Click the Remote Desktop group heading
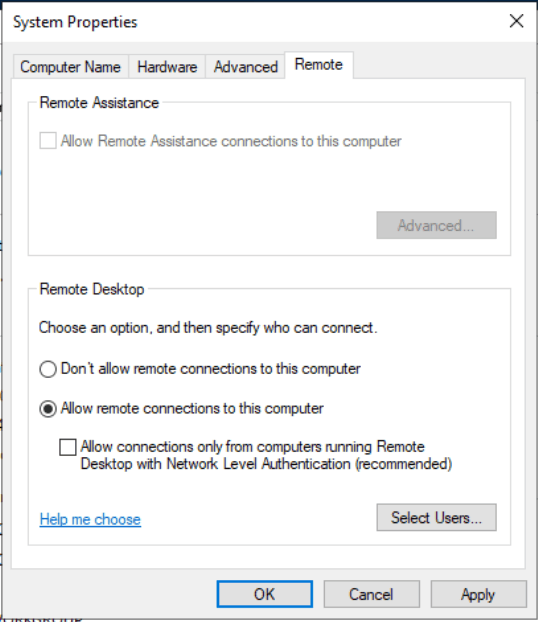Screen dimensions: 538x622 point(92,289)
